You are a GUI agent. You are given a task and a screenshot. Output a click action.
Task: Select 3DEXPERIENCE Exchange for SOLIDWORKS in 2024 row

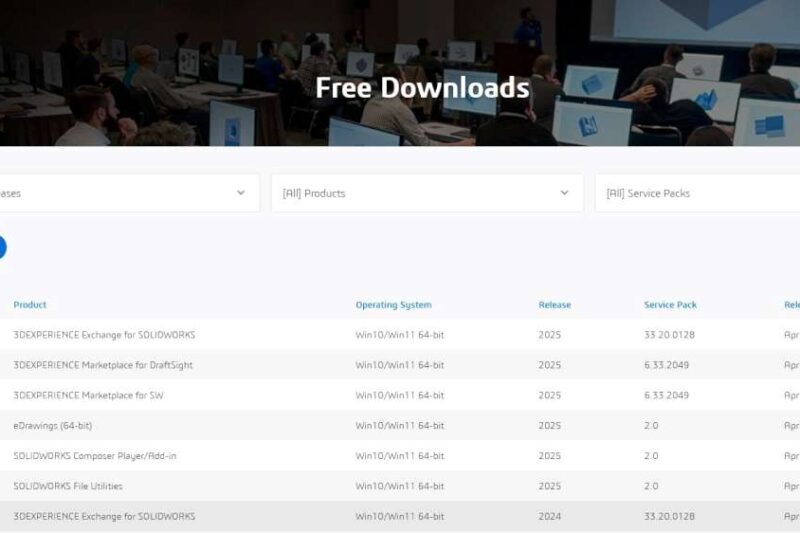104,516
